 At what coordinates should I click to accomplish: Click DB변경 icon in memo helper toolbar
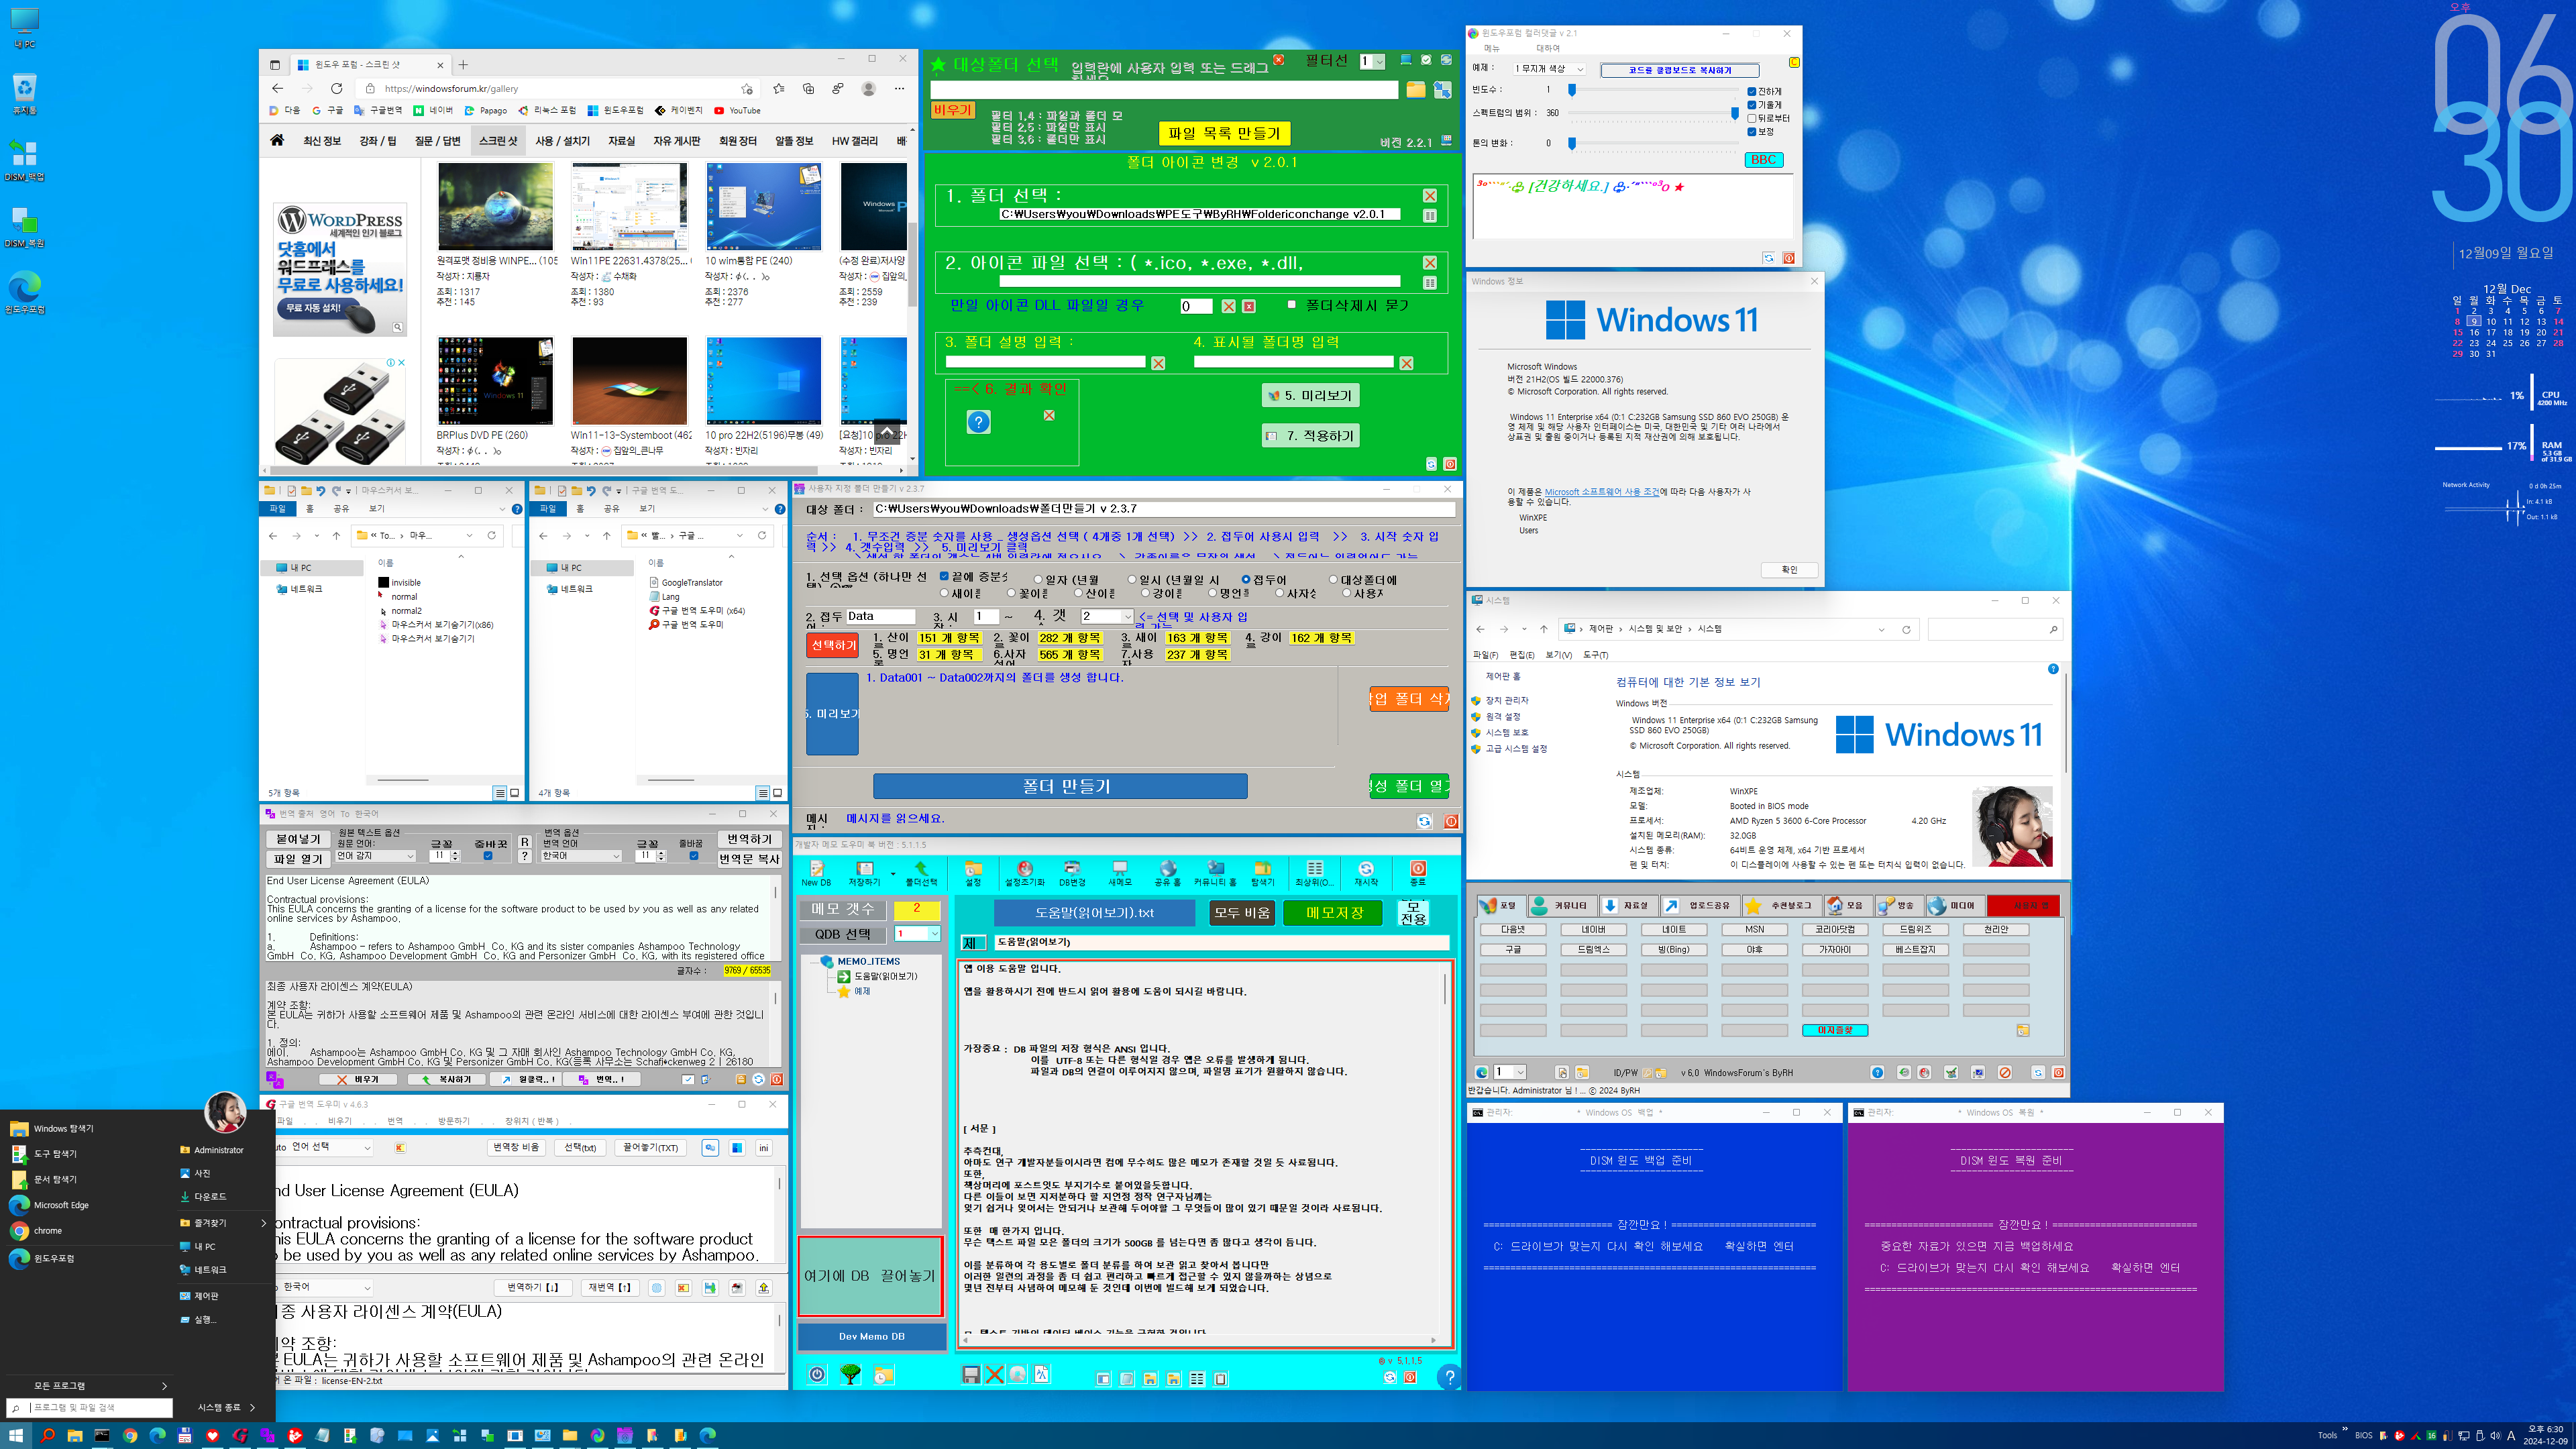click(x=1072, y=872)
